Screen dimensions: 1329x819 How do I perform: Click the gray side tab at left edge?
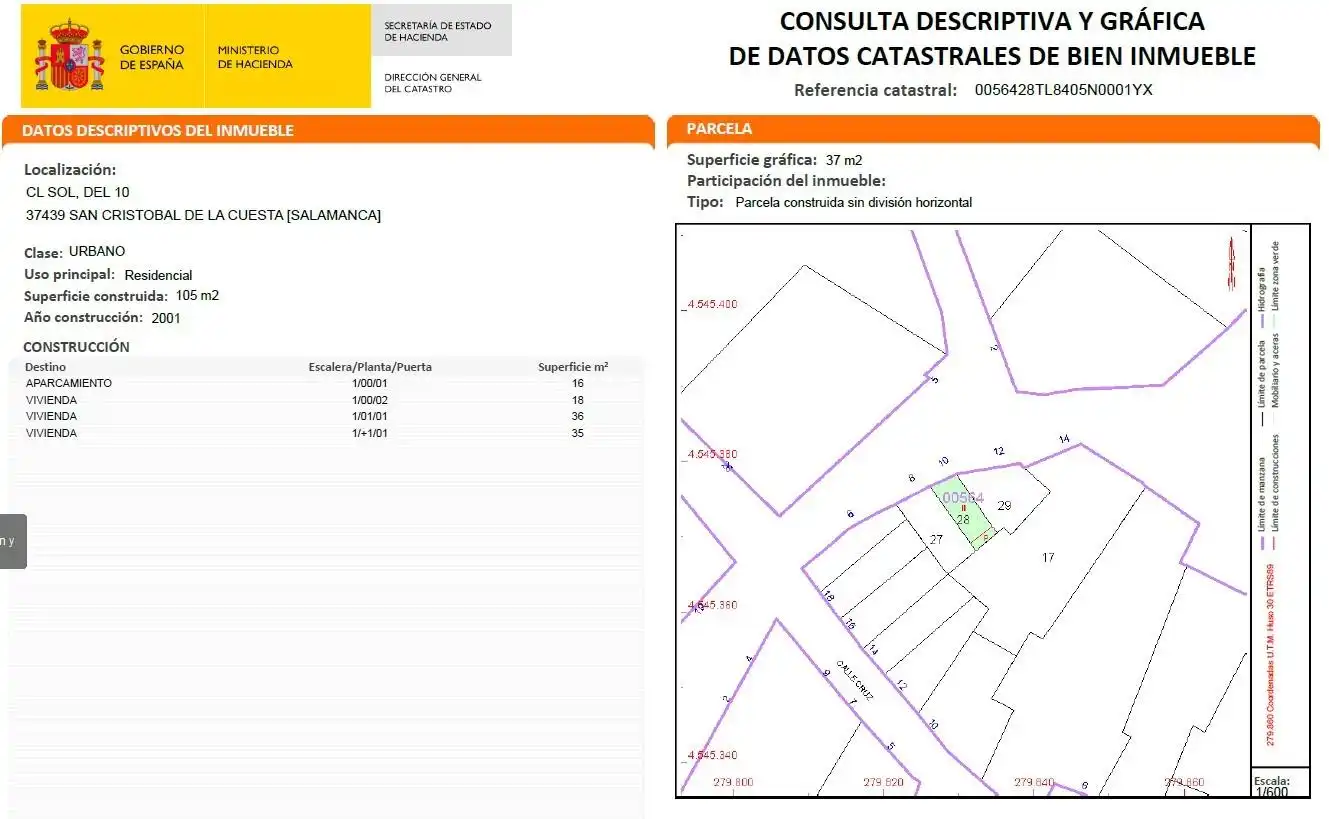12,541
